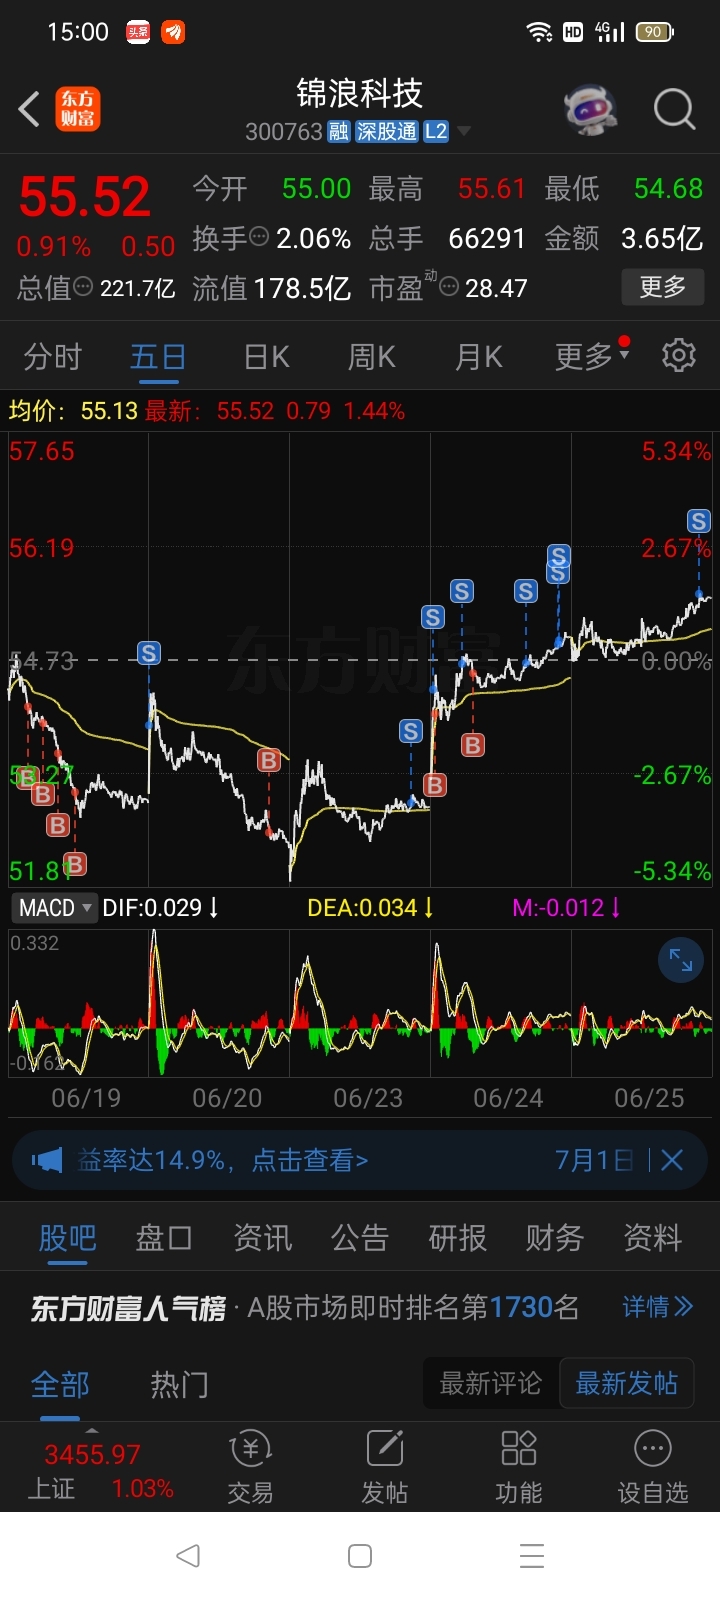Tap the L2 level badge
The width and height of the screenshot is (720, 1600).
point(436,132)
